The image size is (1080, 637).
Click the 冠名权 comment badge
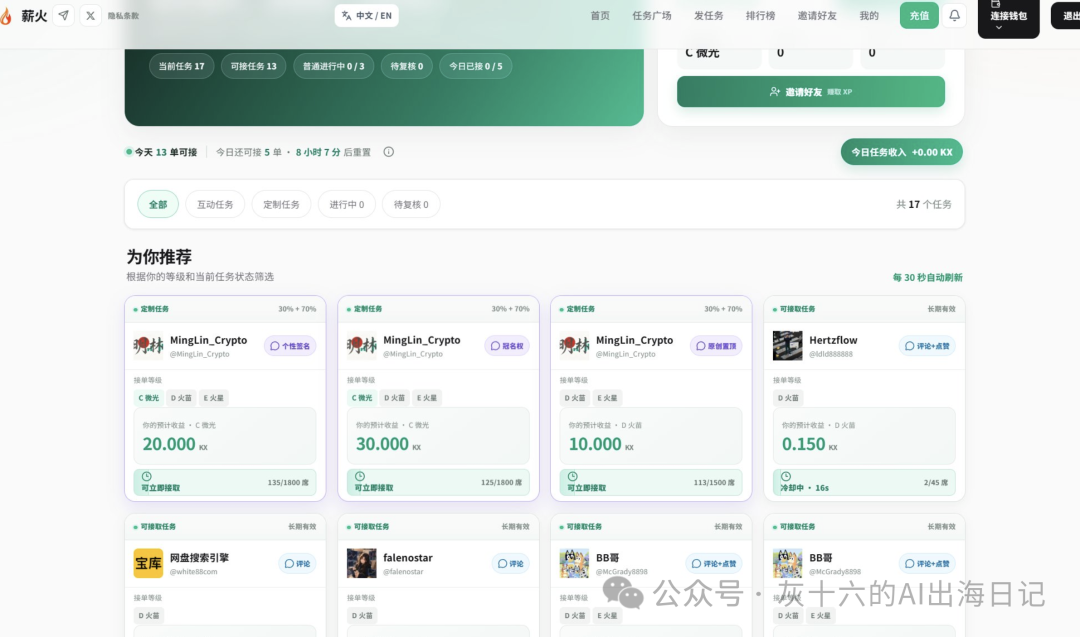pos(507,346)
